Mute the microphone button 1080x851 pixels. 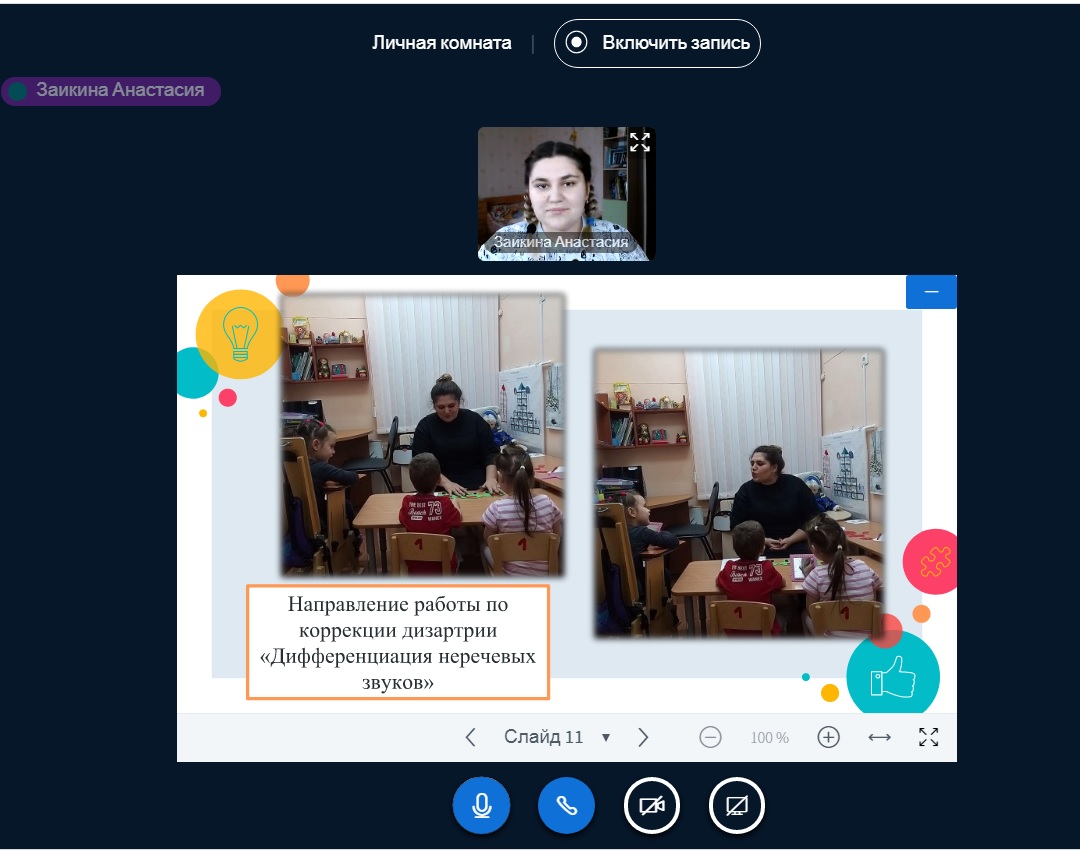coord(481,805)
